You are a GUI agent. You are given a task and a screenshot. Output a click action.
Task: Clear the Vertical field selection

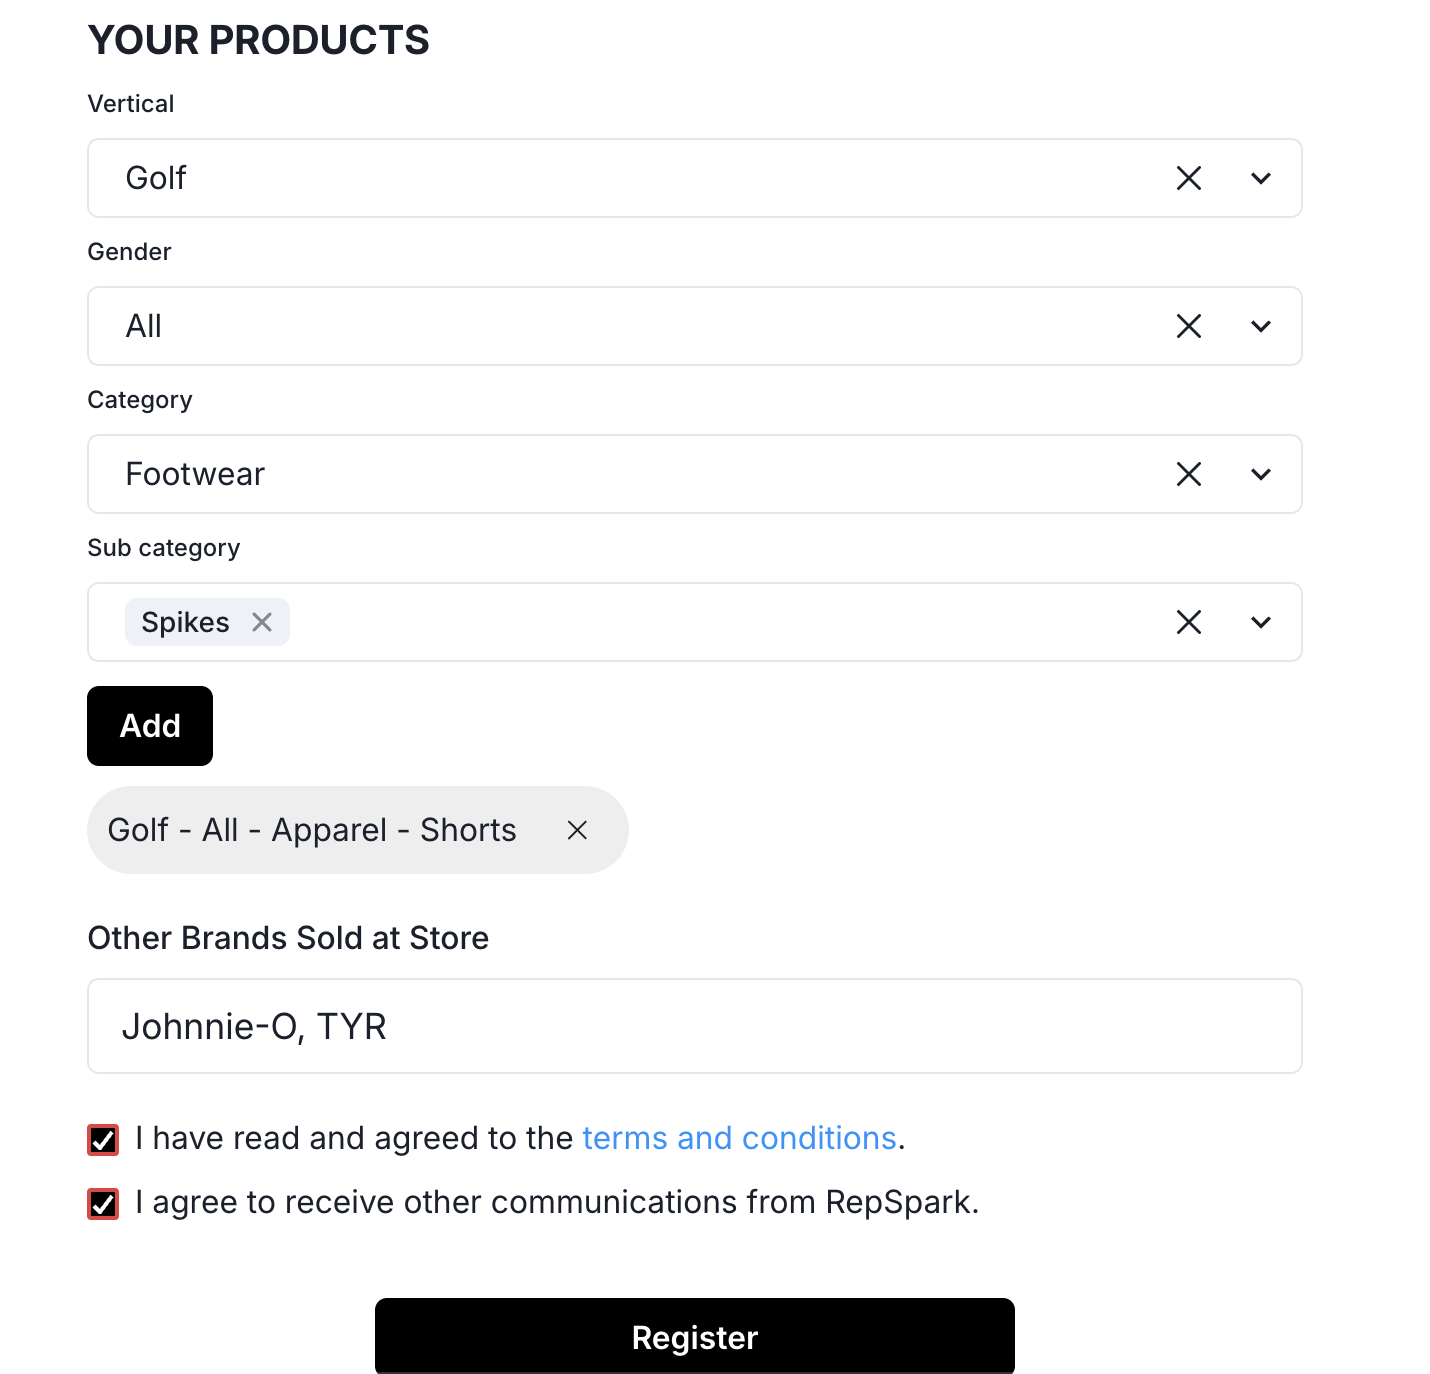(1188, 178)
